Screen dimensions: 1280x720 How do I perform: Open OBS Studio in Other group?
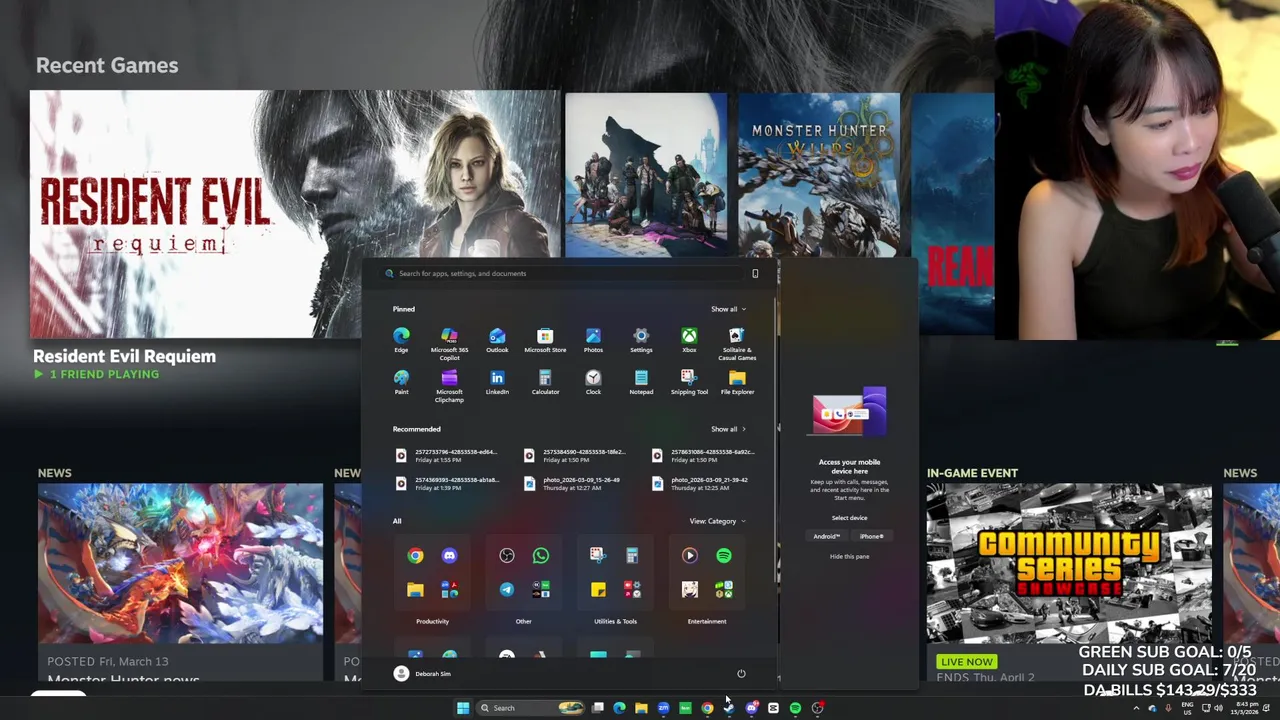[507, 555]
